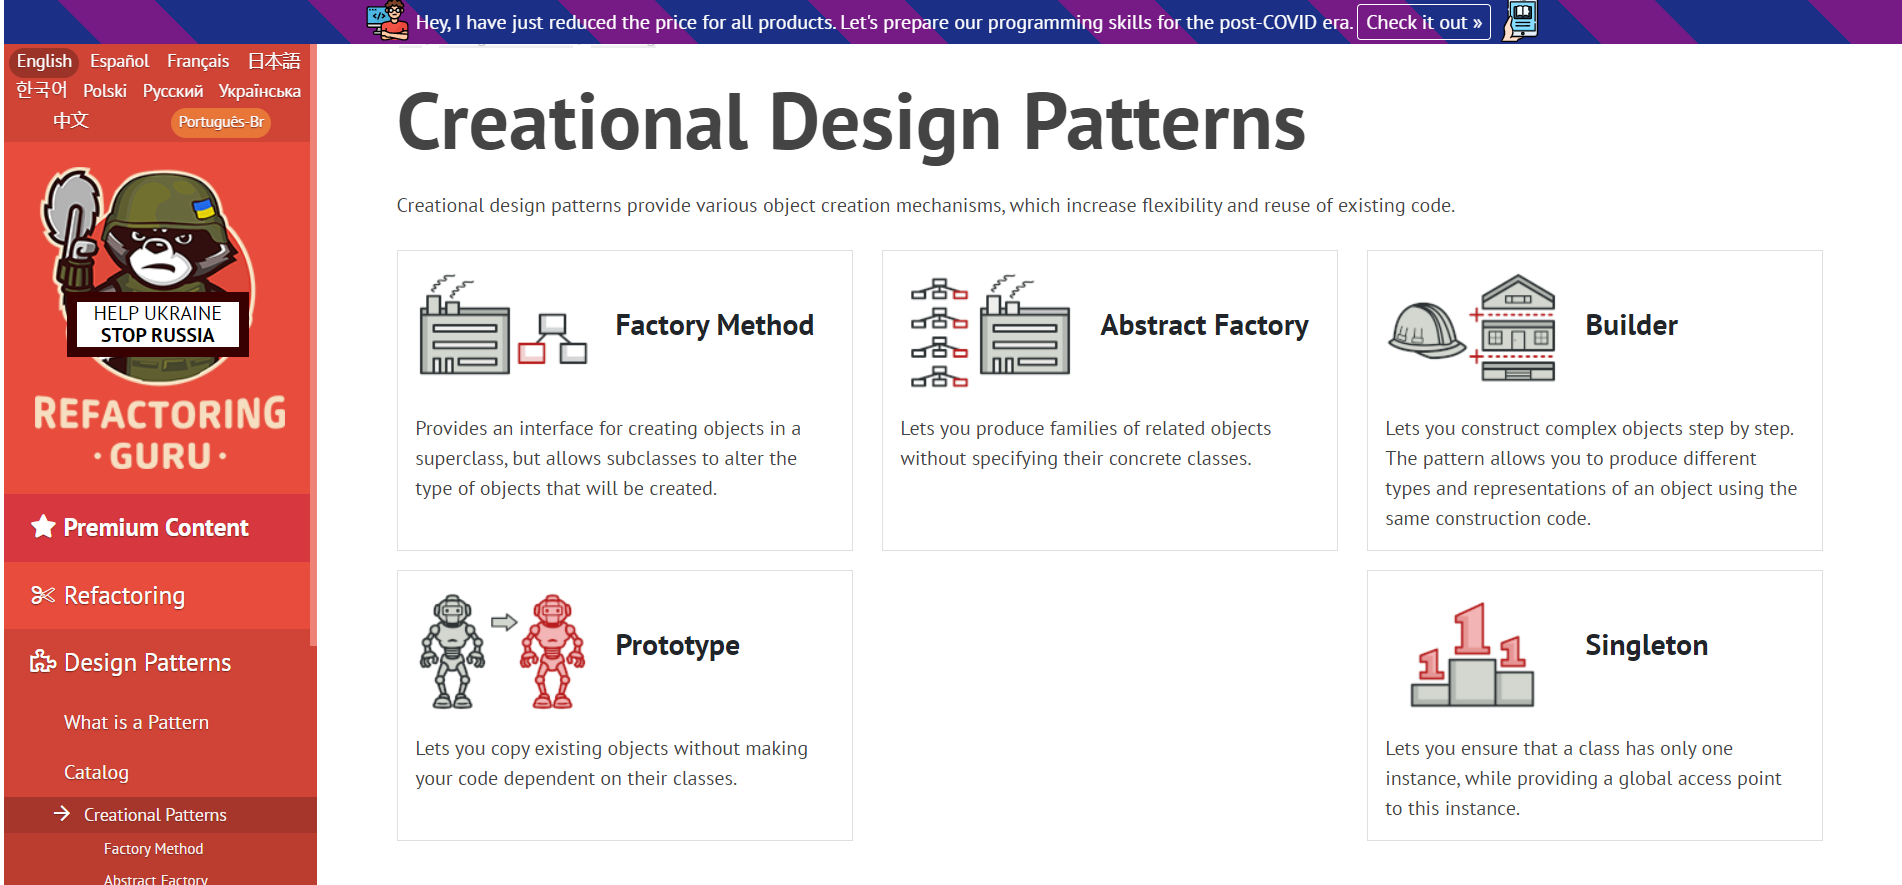Image resolution: width=1902 pixels, height=885 pixels.
Task: Click the Abstract Factory illustration icon
Action: (x=989, y=331)
